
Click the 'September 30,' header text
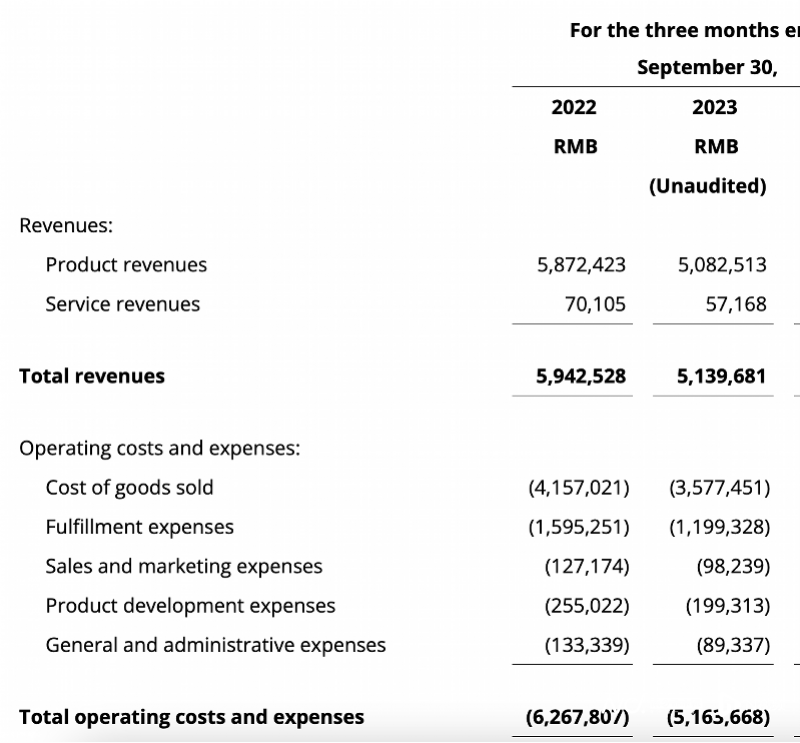tap(707, 67)
